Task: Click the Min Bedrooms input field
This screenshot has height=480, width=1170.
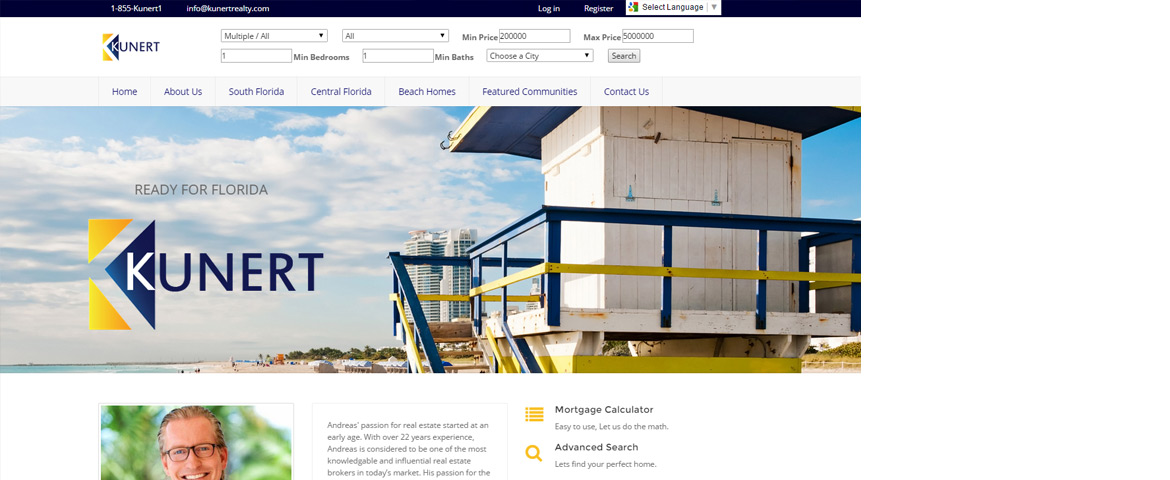Action: coord(256,56)
